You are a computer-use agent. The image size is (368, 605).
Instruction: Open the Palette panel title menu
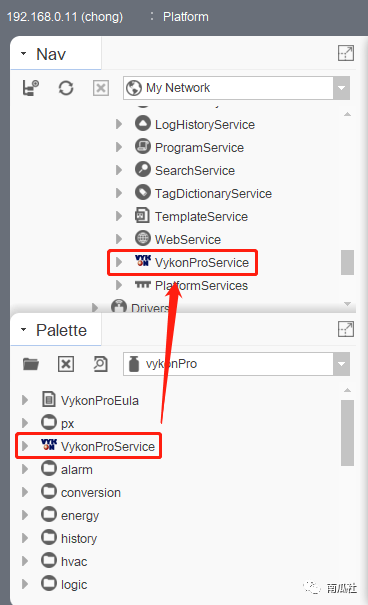(24, 330)
